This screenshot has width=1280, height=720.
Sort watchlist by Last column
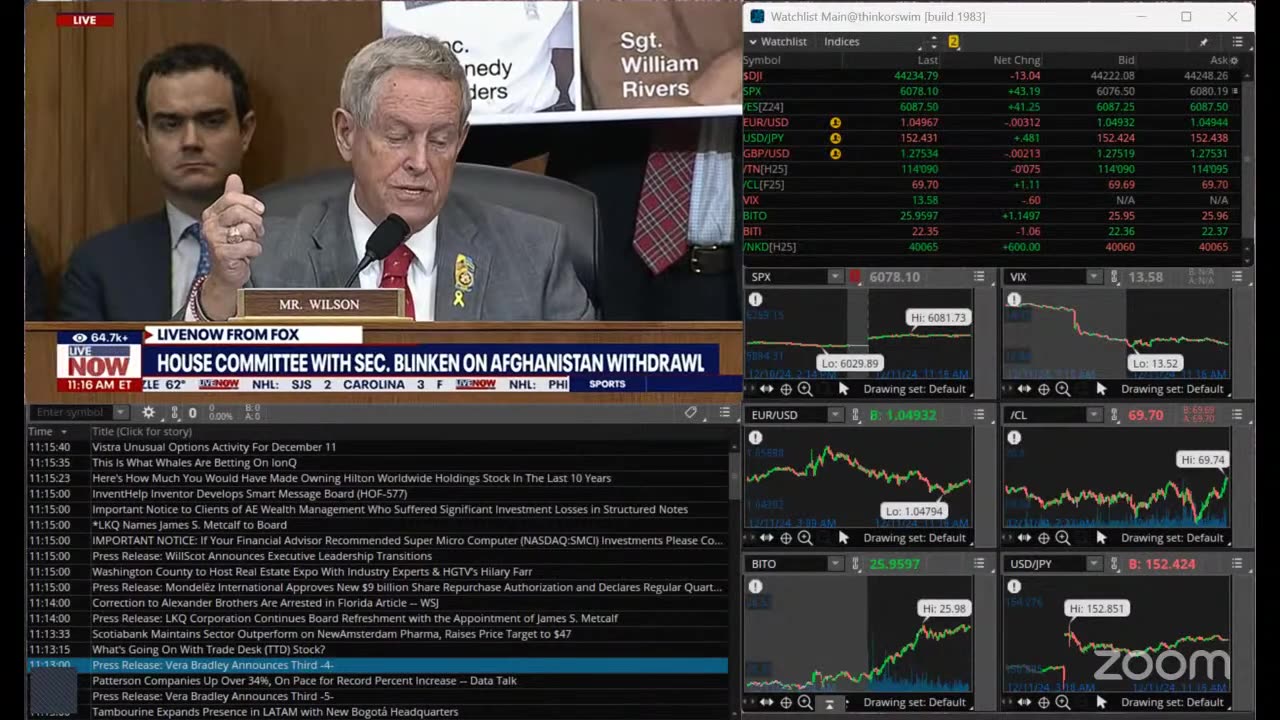tap(927, 60)
